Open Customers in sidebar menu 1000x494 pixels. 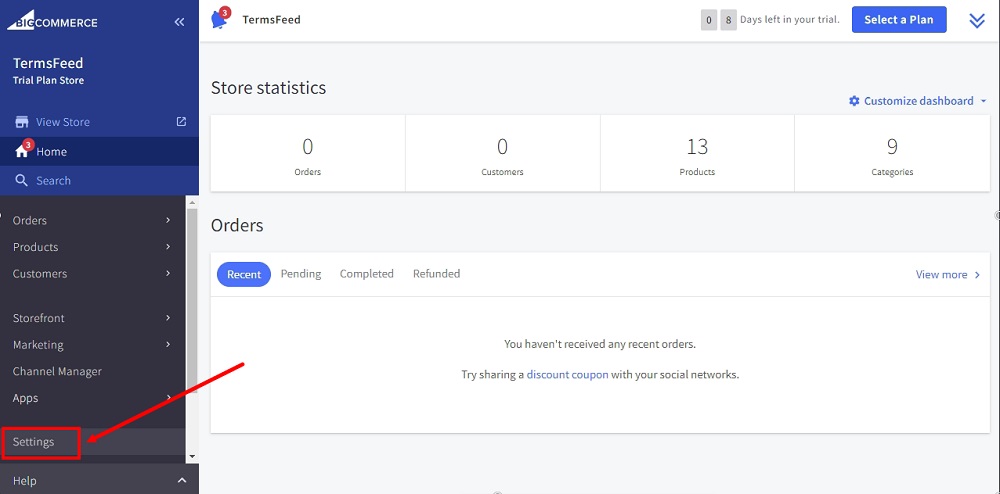click(x=40, y=274)
